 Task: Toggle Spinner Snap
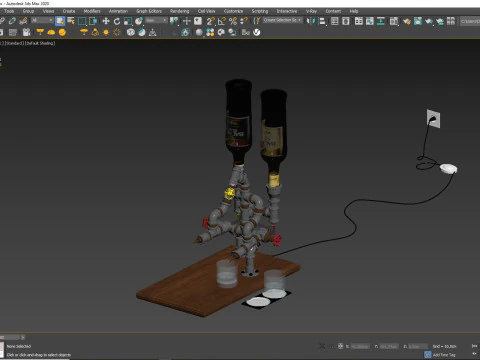coord(244,21)
